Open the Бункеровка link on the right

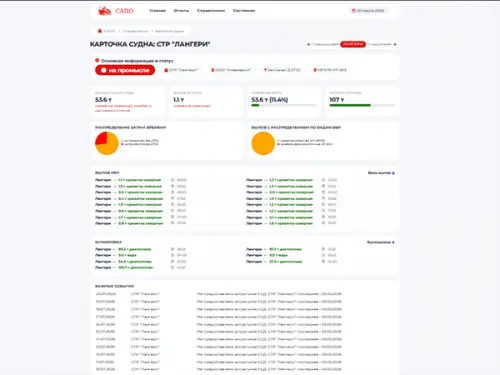(x=381, y=242)
